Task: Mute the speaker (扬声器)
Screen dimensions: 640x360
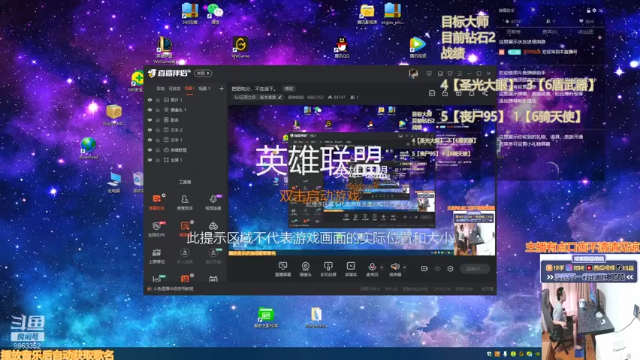Action: (395, 269)
